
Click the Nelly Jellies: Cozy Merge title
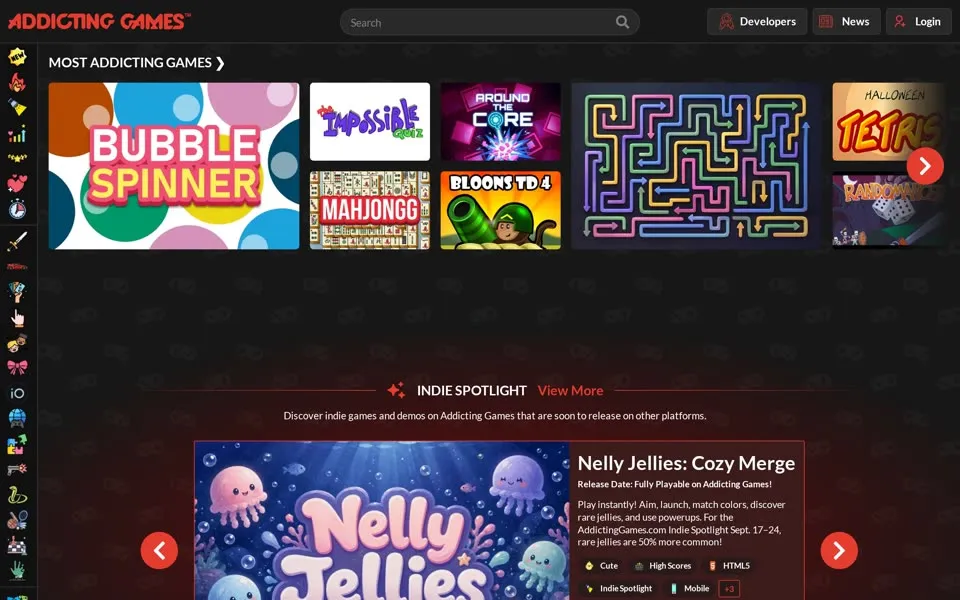click(x=686, y=463)
